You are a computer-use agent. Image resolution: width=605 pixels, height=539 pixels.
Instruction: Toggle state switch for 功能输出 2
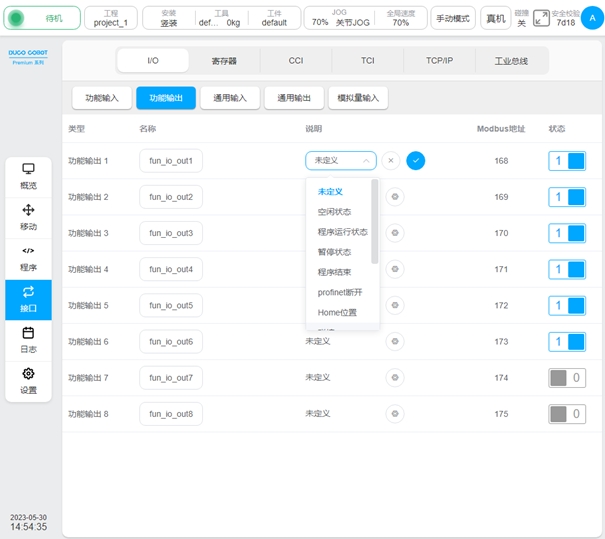pyautogui.click(x=567, y=197)
